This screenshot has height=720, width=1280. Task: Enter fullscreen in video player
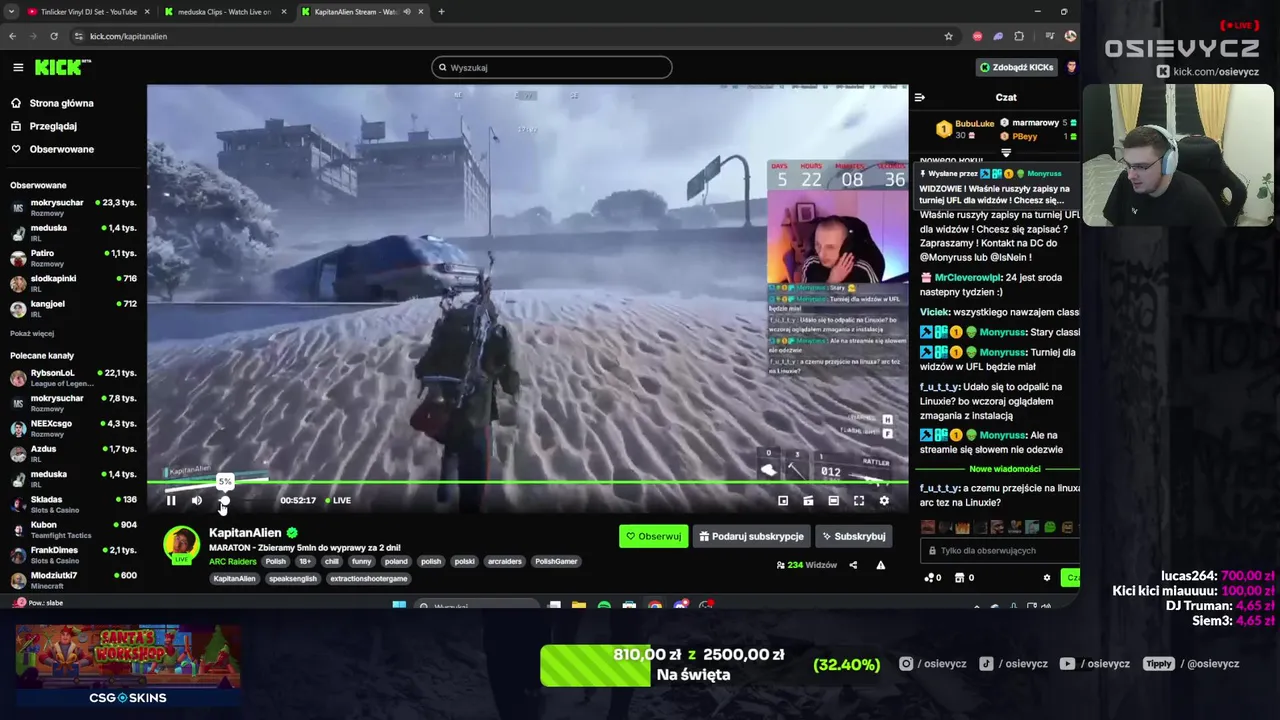[858, 500]
